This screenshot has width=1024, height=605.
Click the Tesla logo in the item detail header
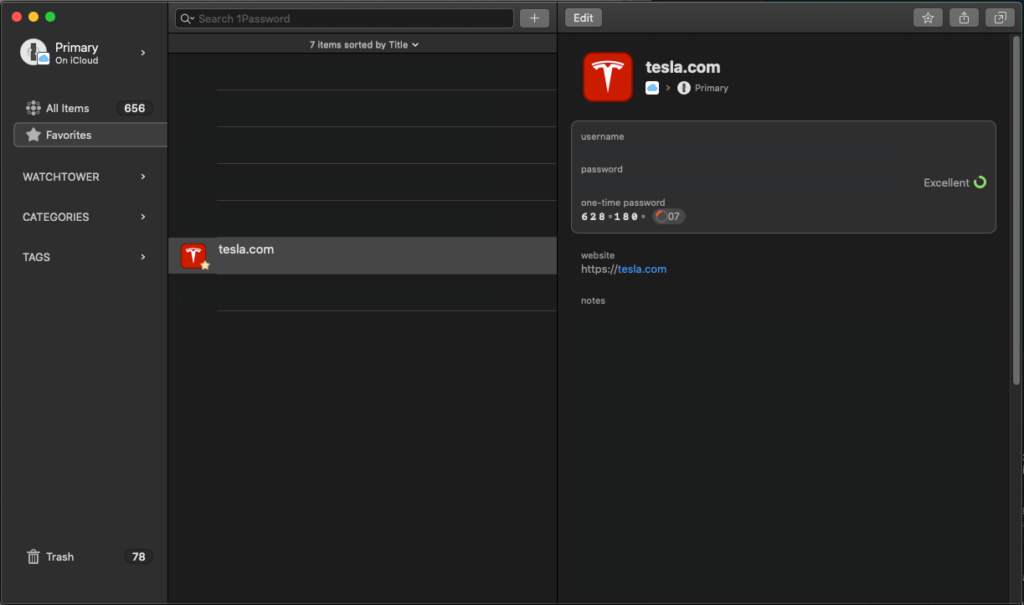click(x=607, y=76)
